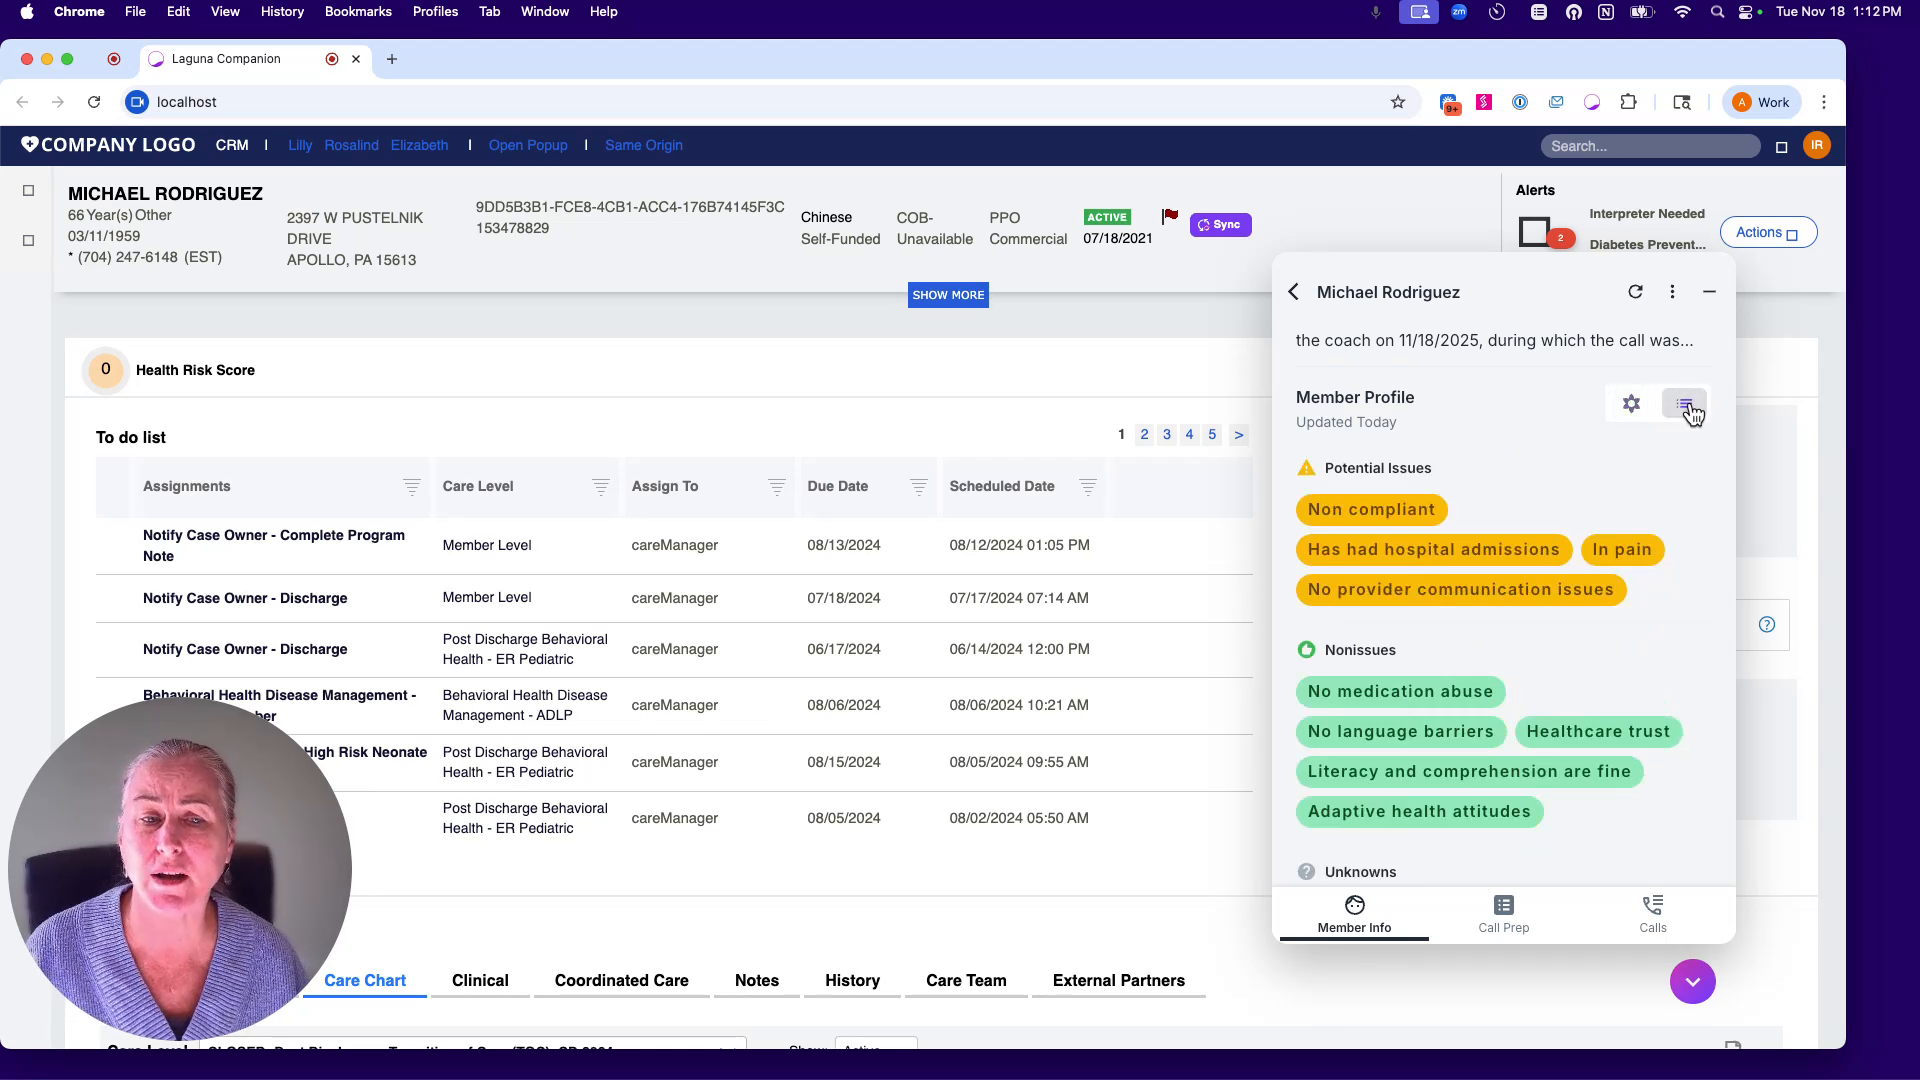Open the settings gear in Member Profile

[x=1631, y=403]
